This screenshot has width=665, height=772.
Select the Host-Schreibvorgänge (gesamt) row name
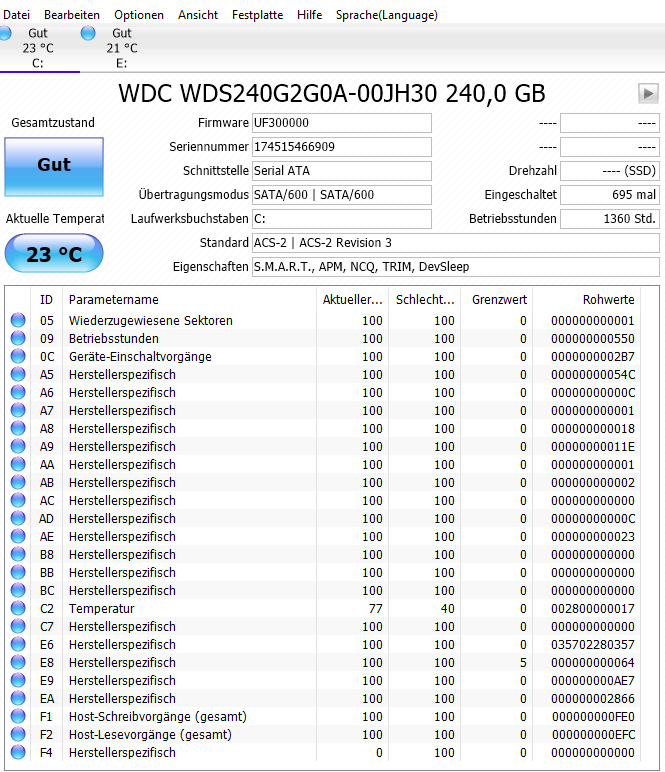coord(158,716)
